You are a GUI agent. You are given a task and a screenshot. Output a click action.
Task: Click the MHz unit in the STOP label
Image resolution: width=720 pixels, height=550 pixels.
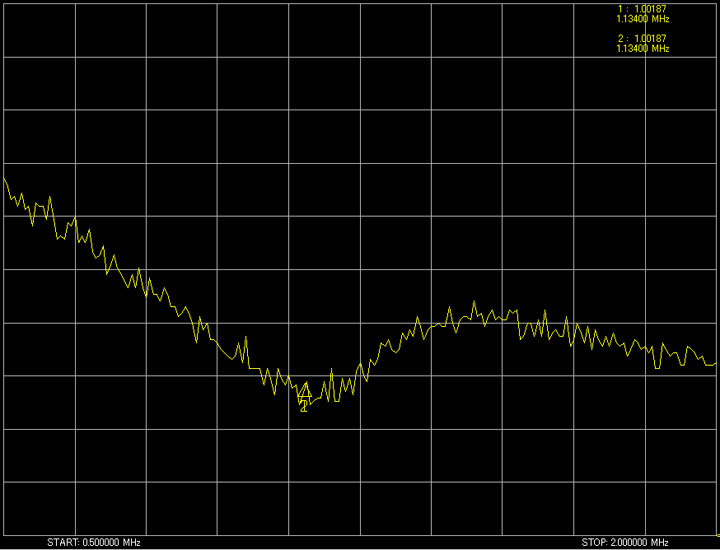point(659,542)
